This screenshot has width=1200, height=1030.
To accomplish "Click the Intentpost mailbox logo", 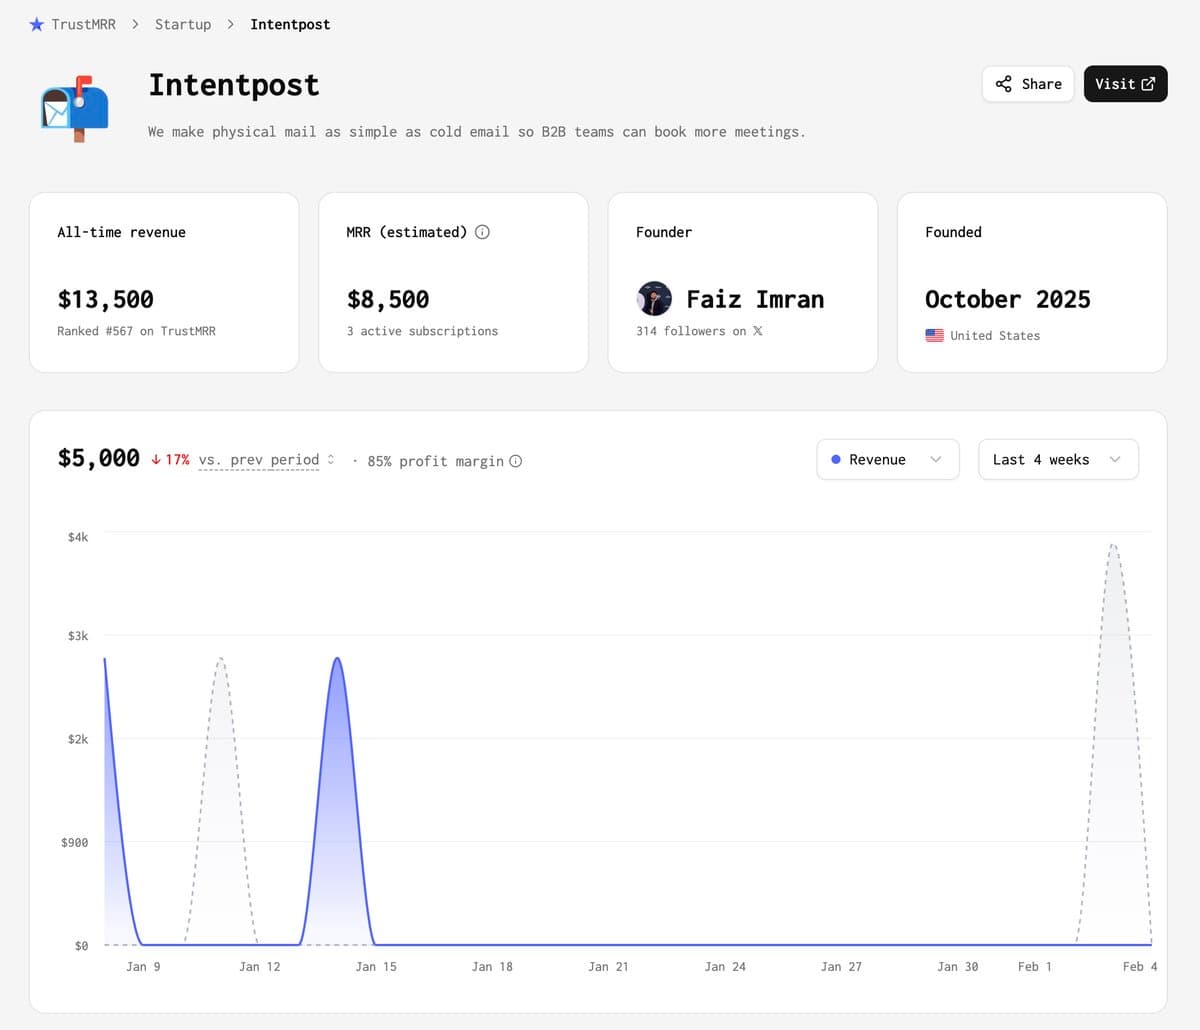I will pyautogui.click(x=75, y=108).
